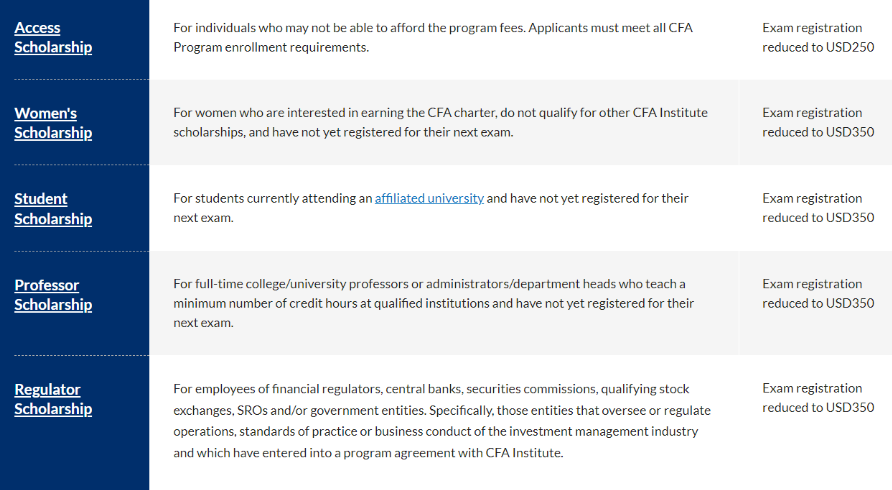Open the Access Scholarship link

pyautogui.click(x=53, y=37)
